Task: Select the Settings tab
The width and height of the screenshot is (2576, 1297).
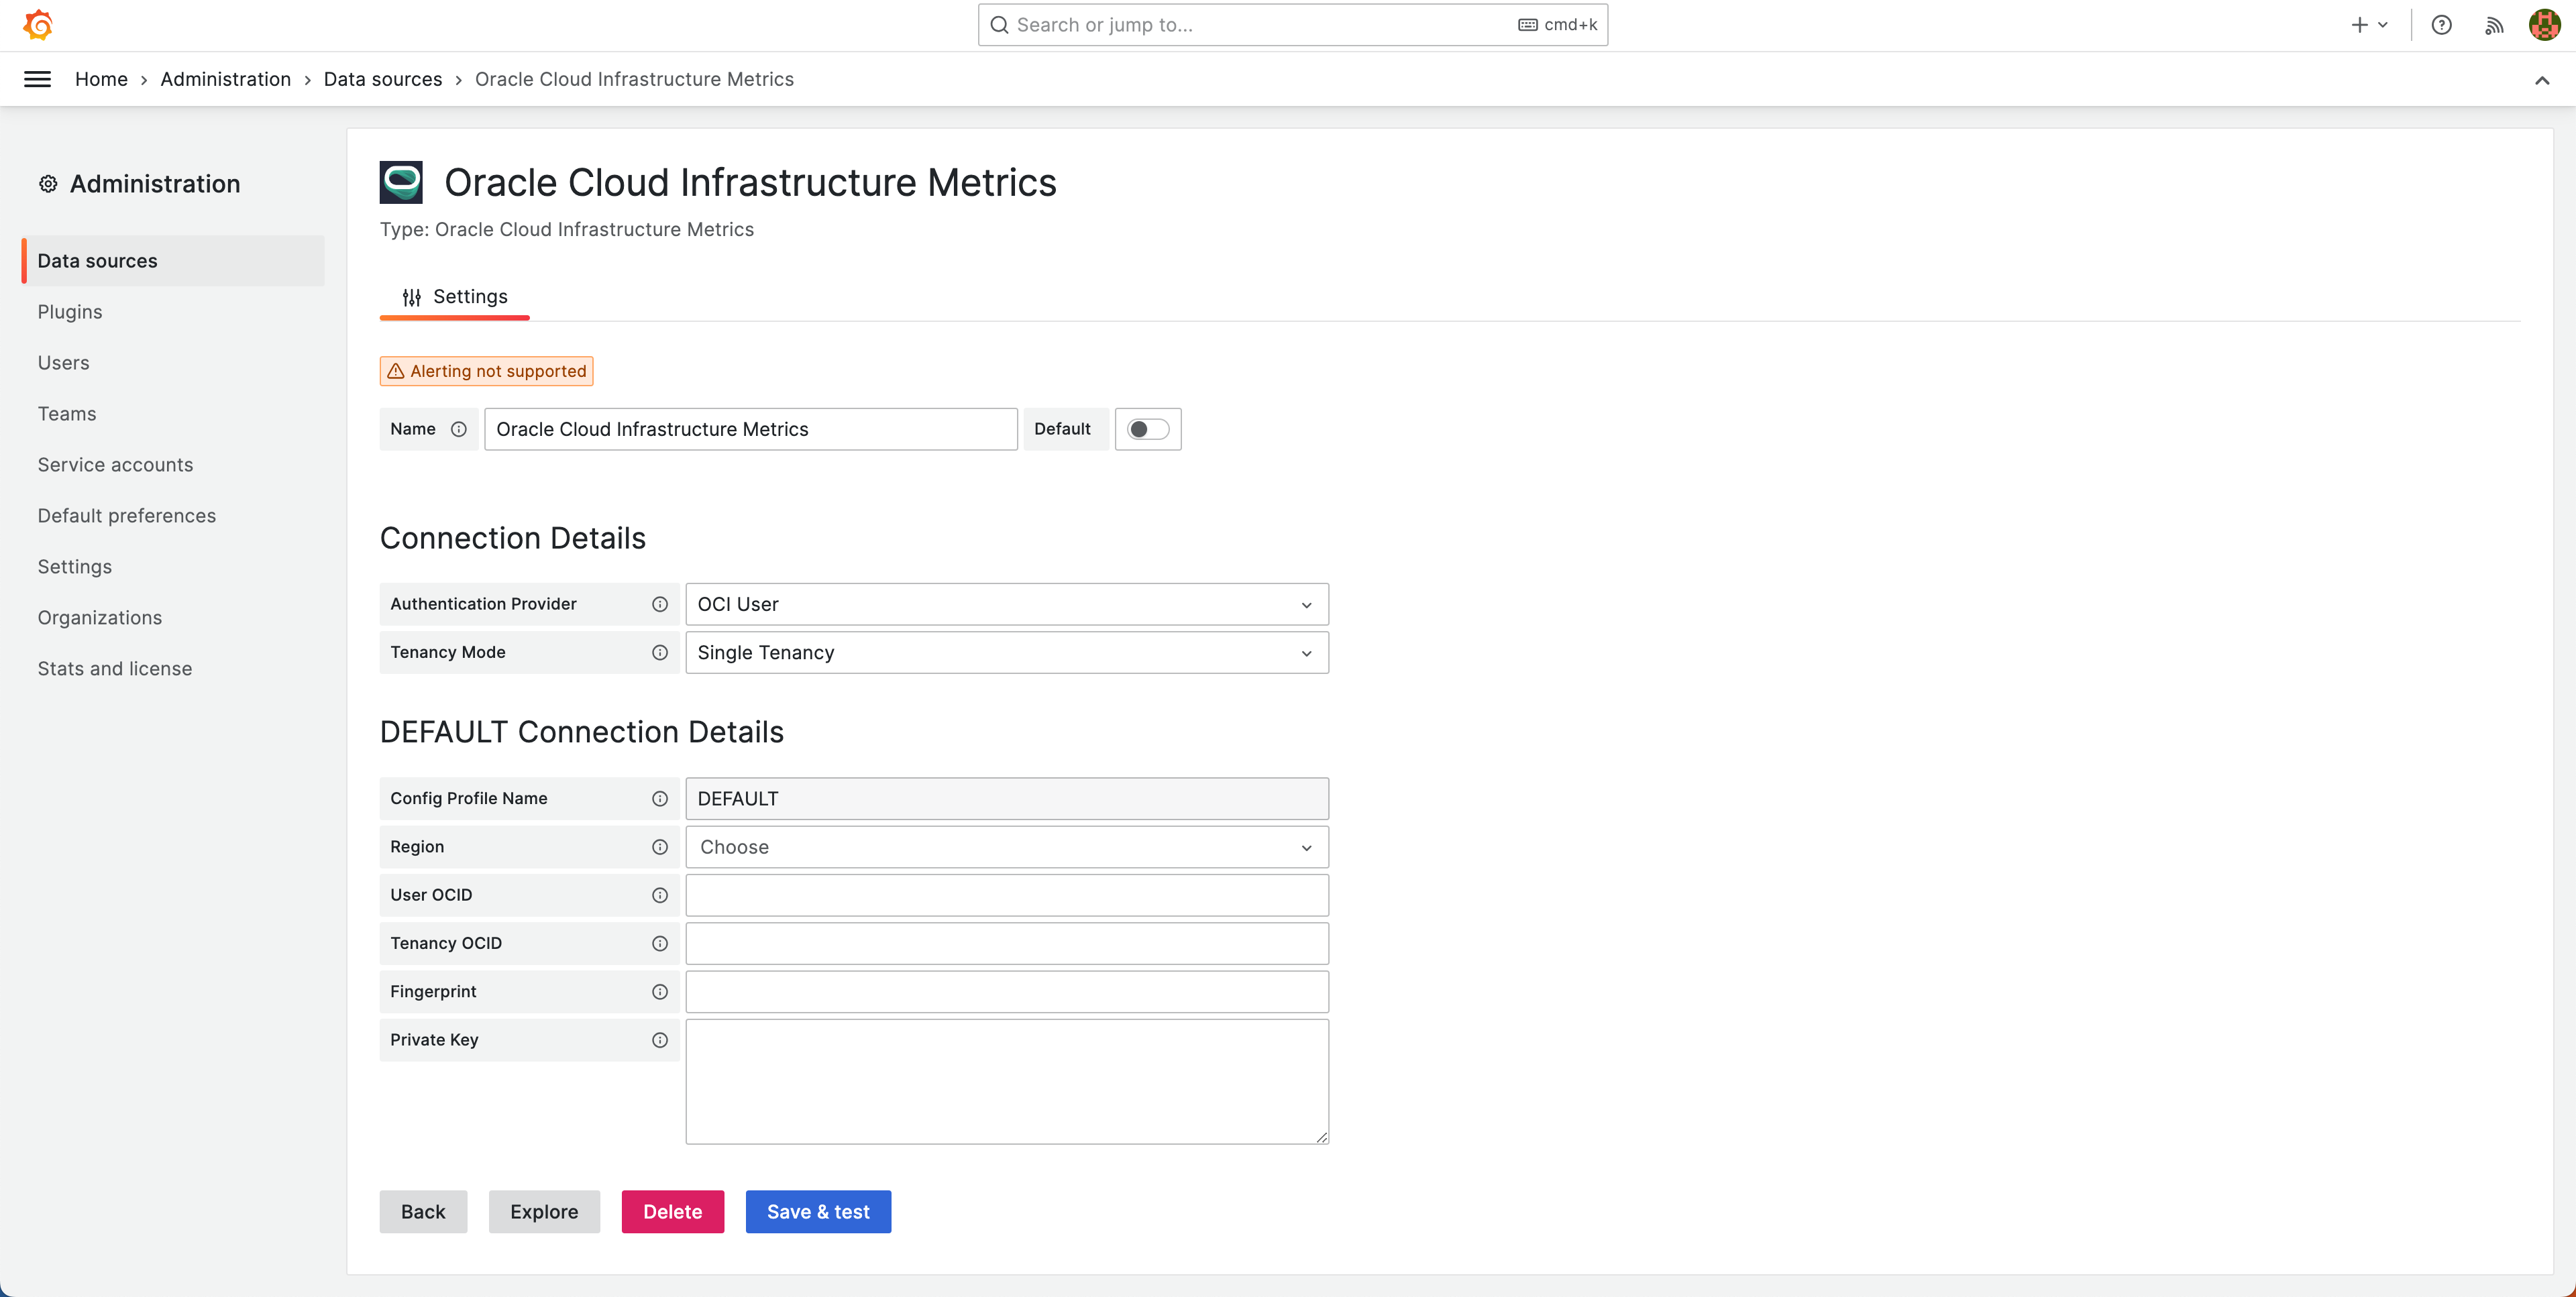Action: pyautogui.click(x=455, y=297)
